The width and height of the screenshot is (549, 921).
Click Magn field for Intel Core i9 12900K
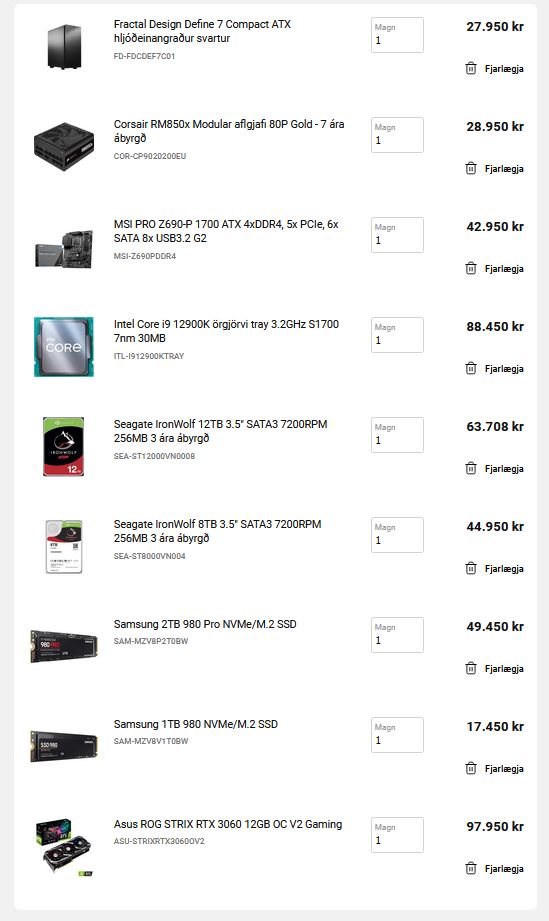pyautogui.click(x=397, y=335)
